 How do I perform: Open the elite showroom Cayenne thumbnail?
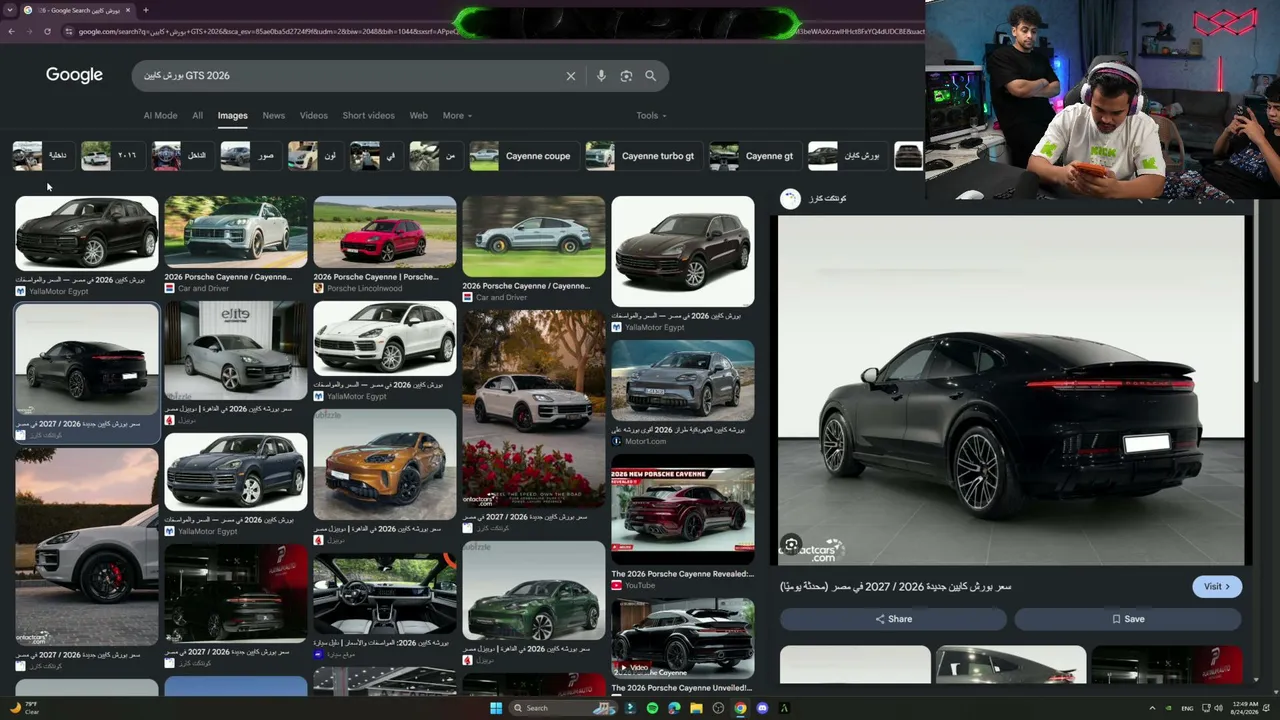pyautogui.click(x=236, y=351)
